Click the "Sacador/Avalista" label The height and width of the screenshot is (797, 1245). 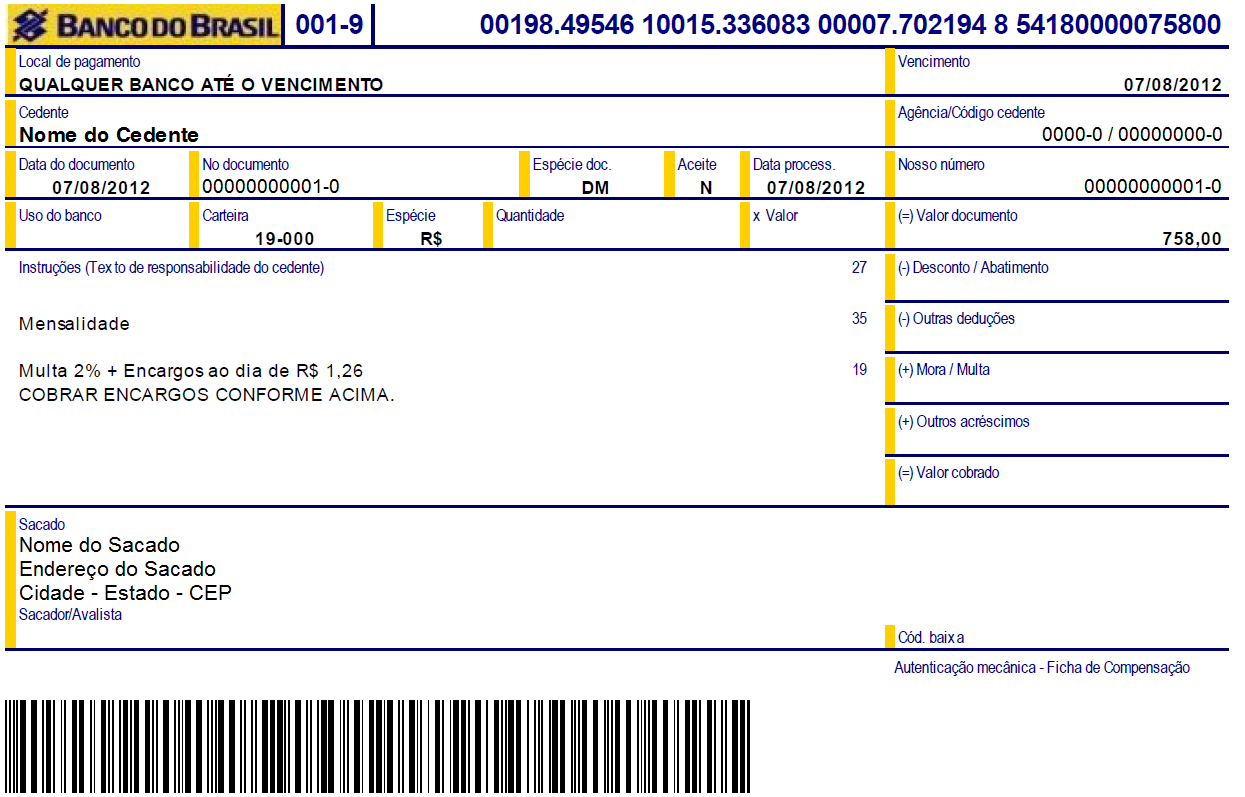point(70,614)
